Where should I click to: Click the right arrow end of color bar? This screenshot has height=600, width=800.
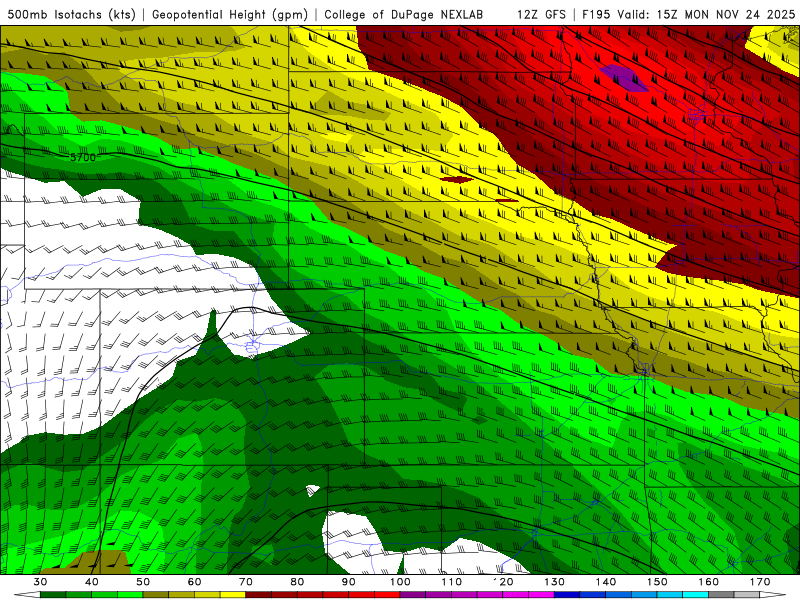pos(773,595)
